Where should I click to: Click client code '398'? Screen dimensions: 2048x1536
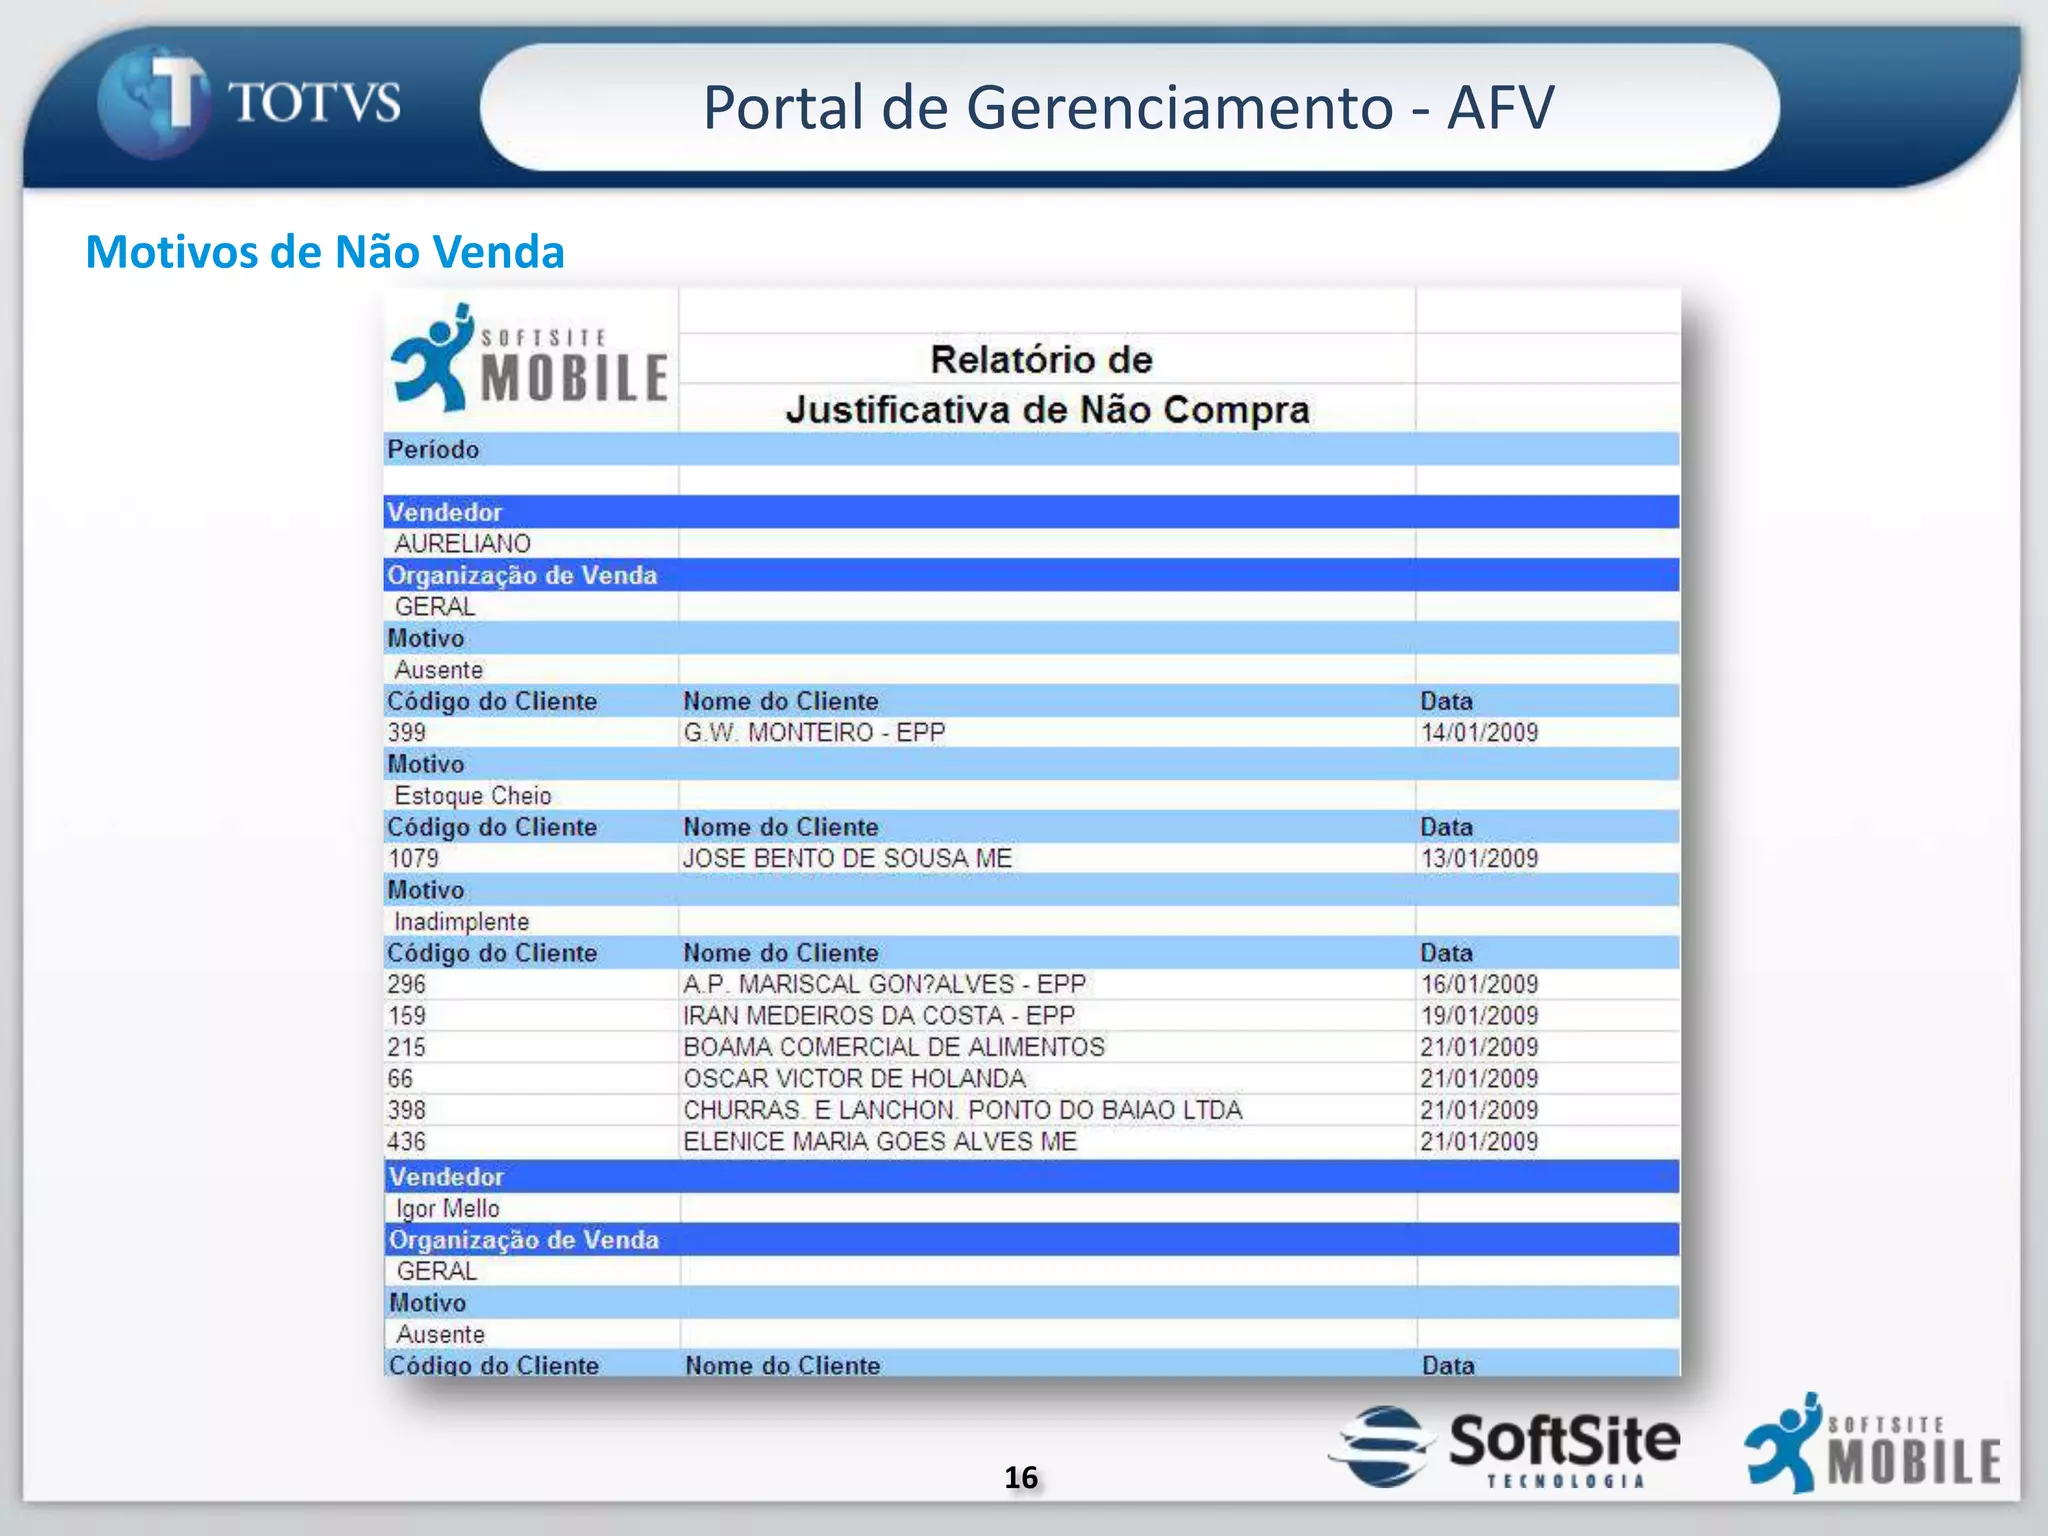tap(406, 1110)
